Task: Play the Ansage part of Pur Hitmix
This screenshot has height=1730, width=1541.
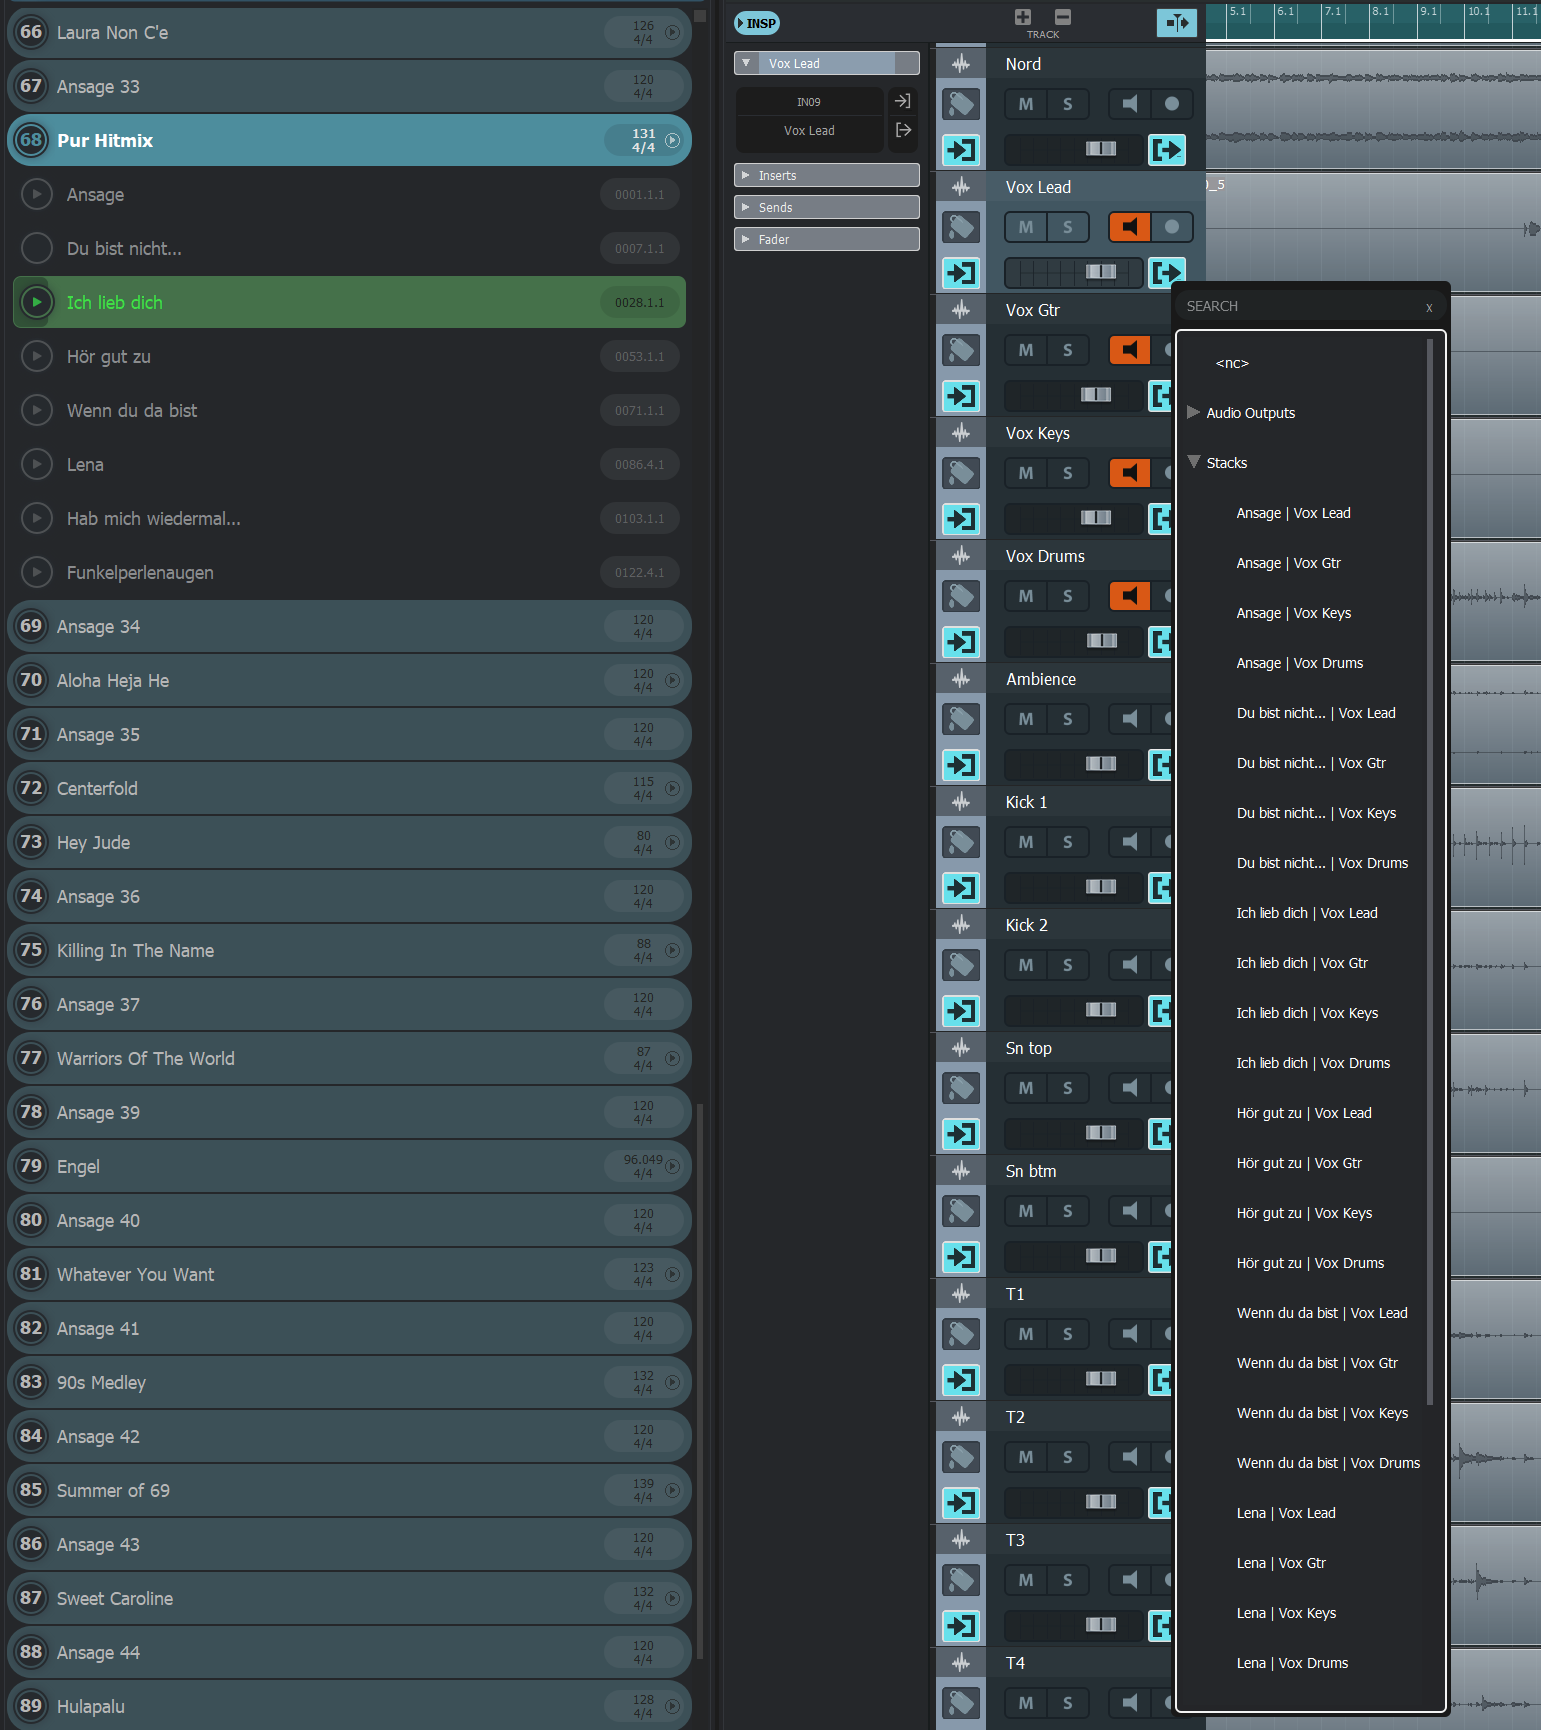Action: [37, 194]
